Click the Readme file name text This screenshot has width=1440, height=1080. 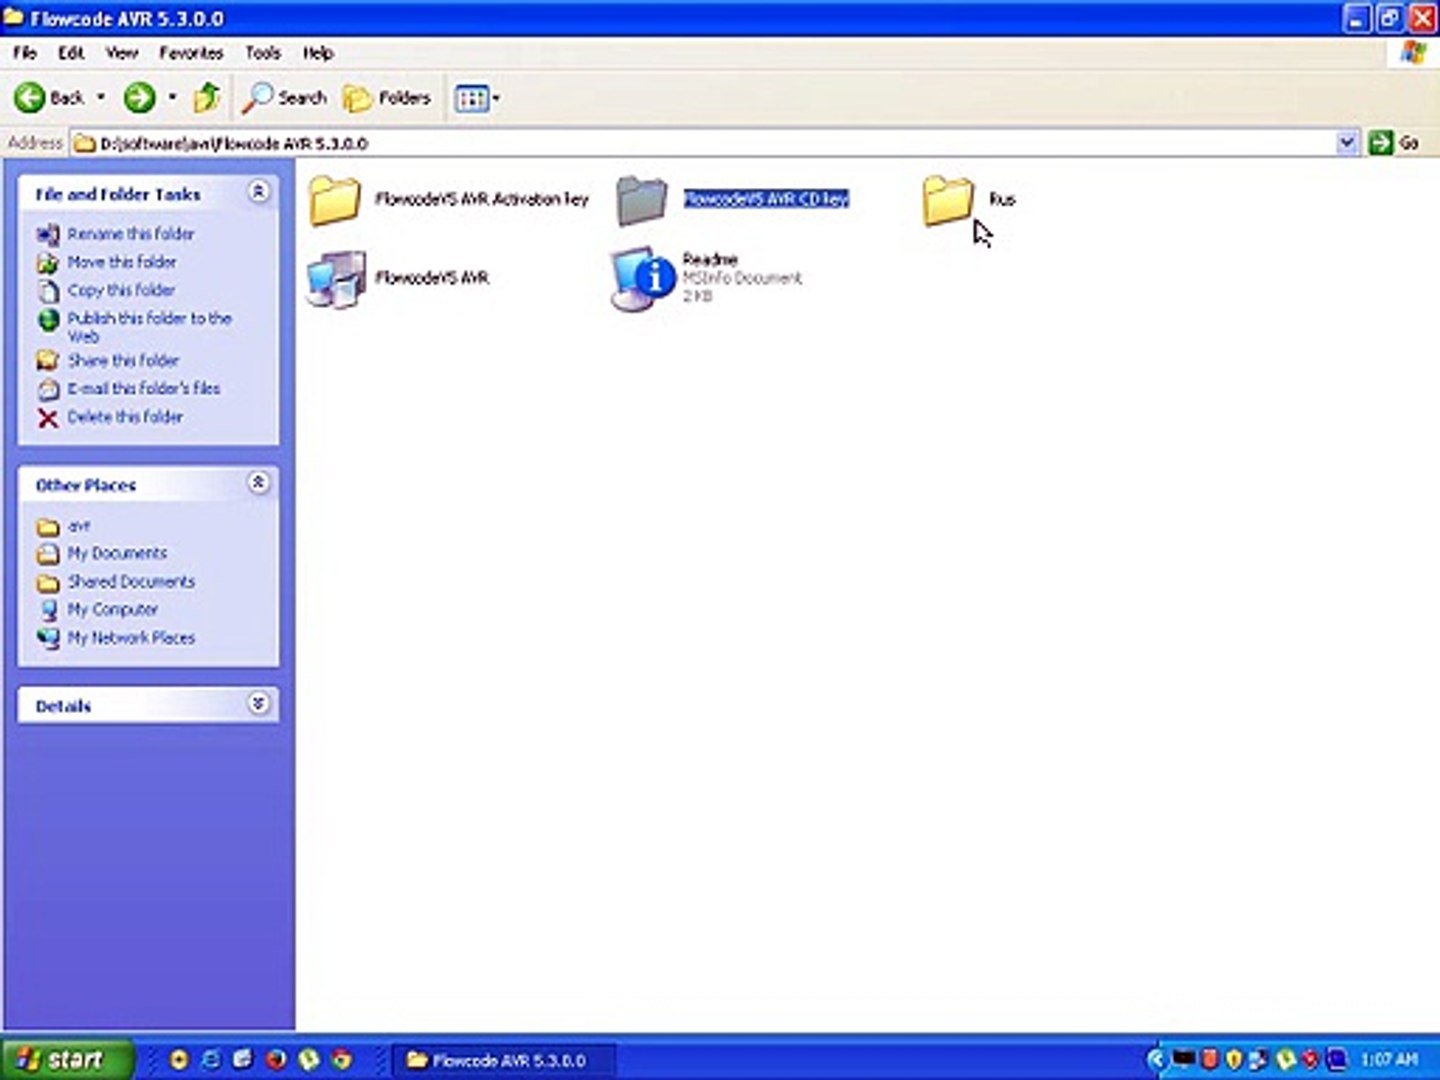click(x=710, y=259)
